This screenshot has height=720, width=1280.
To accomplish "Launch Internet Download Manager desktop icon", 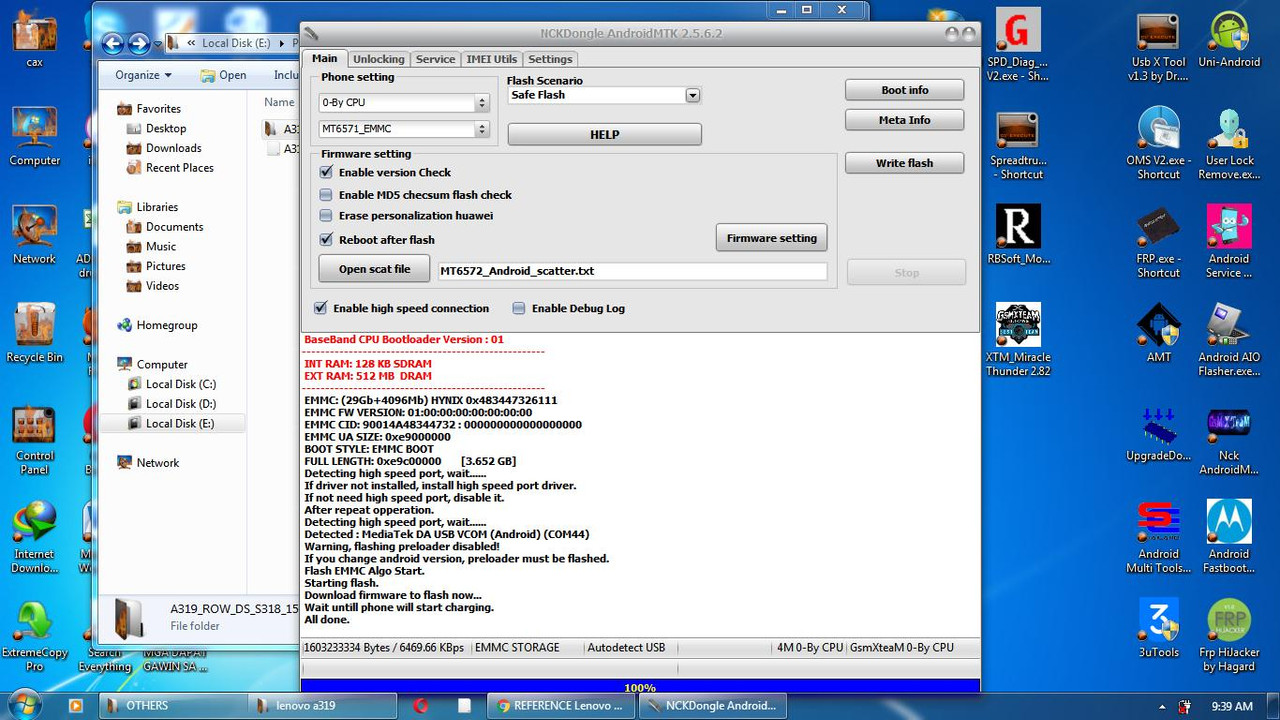I will 34,538.
